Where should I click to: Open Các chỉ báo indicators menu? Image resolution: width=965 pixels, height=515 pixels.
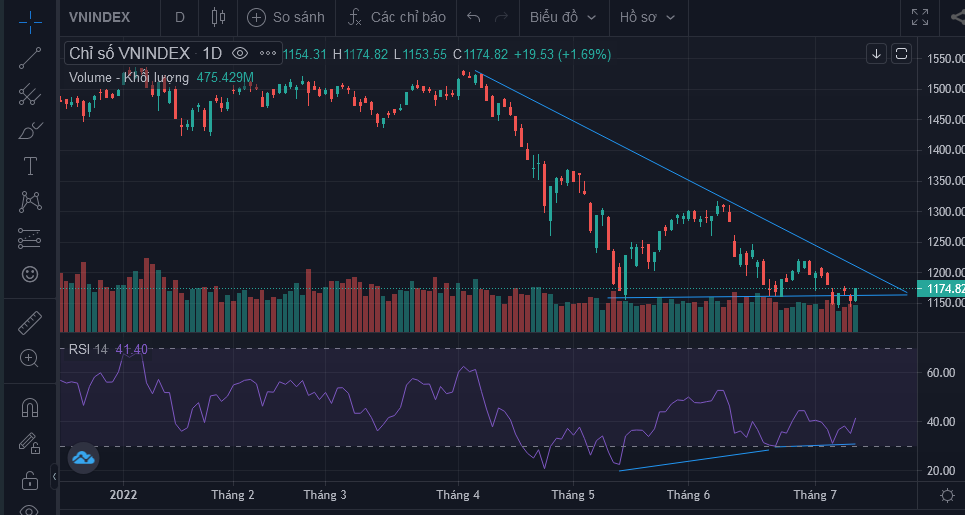[397, 17]
